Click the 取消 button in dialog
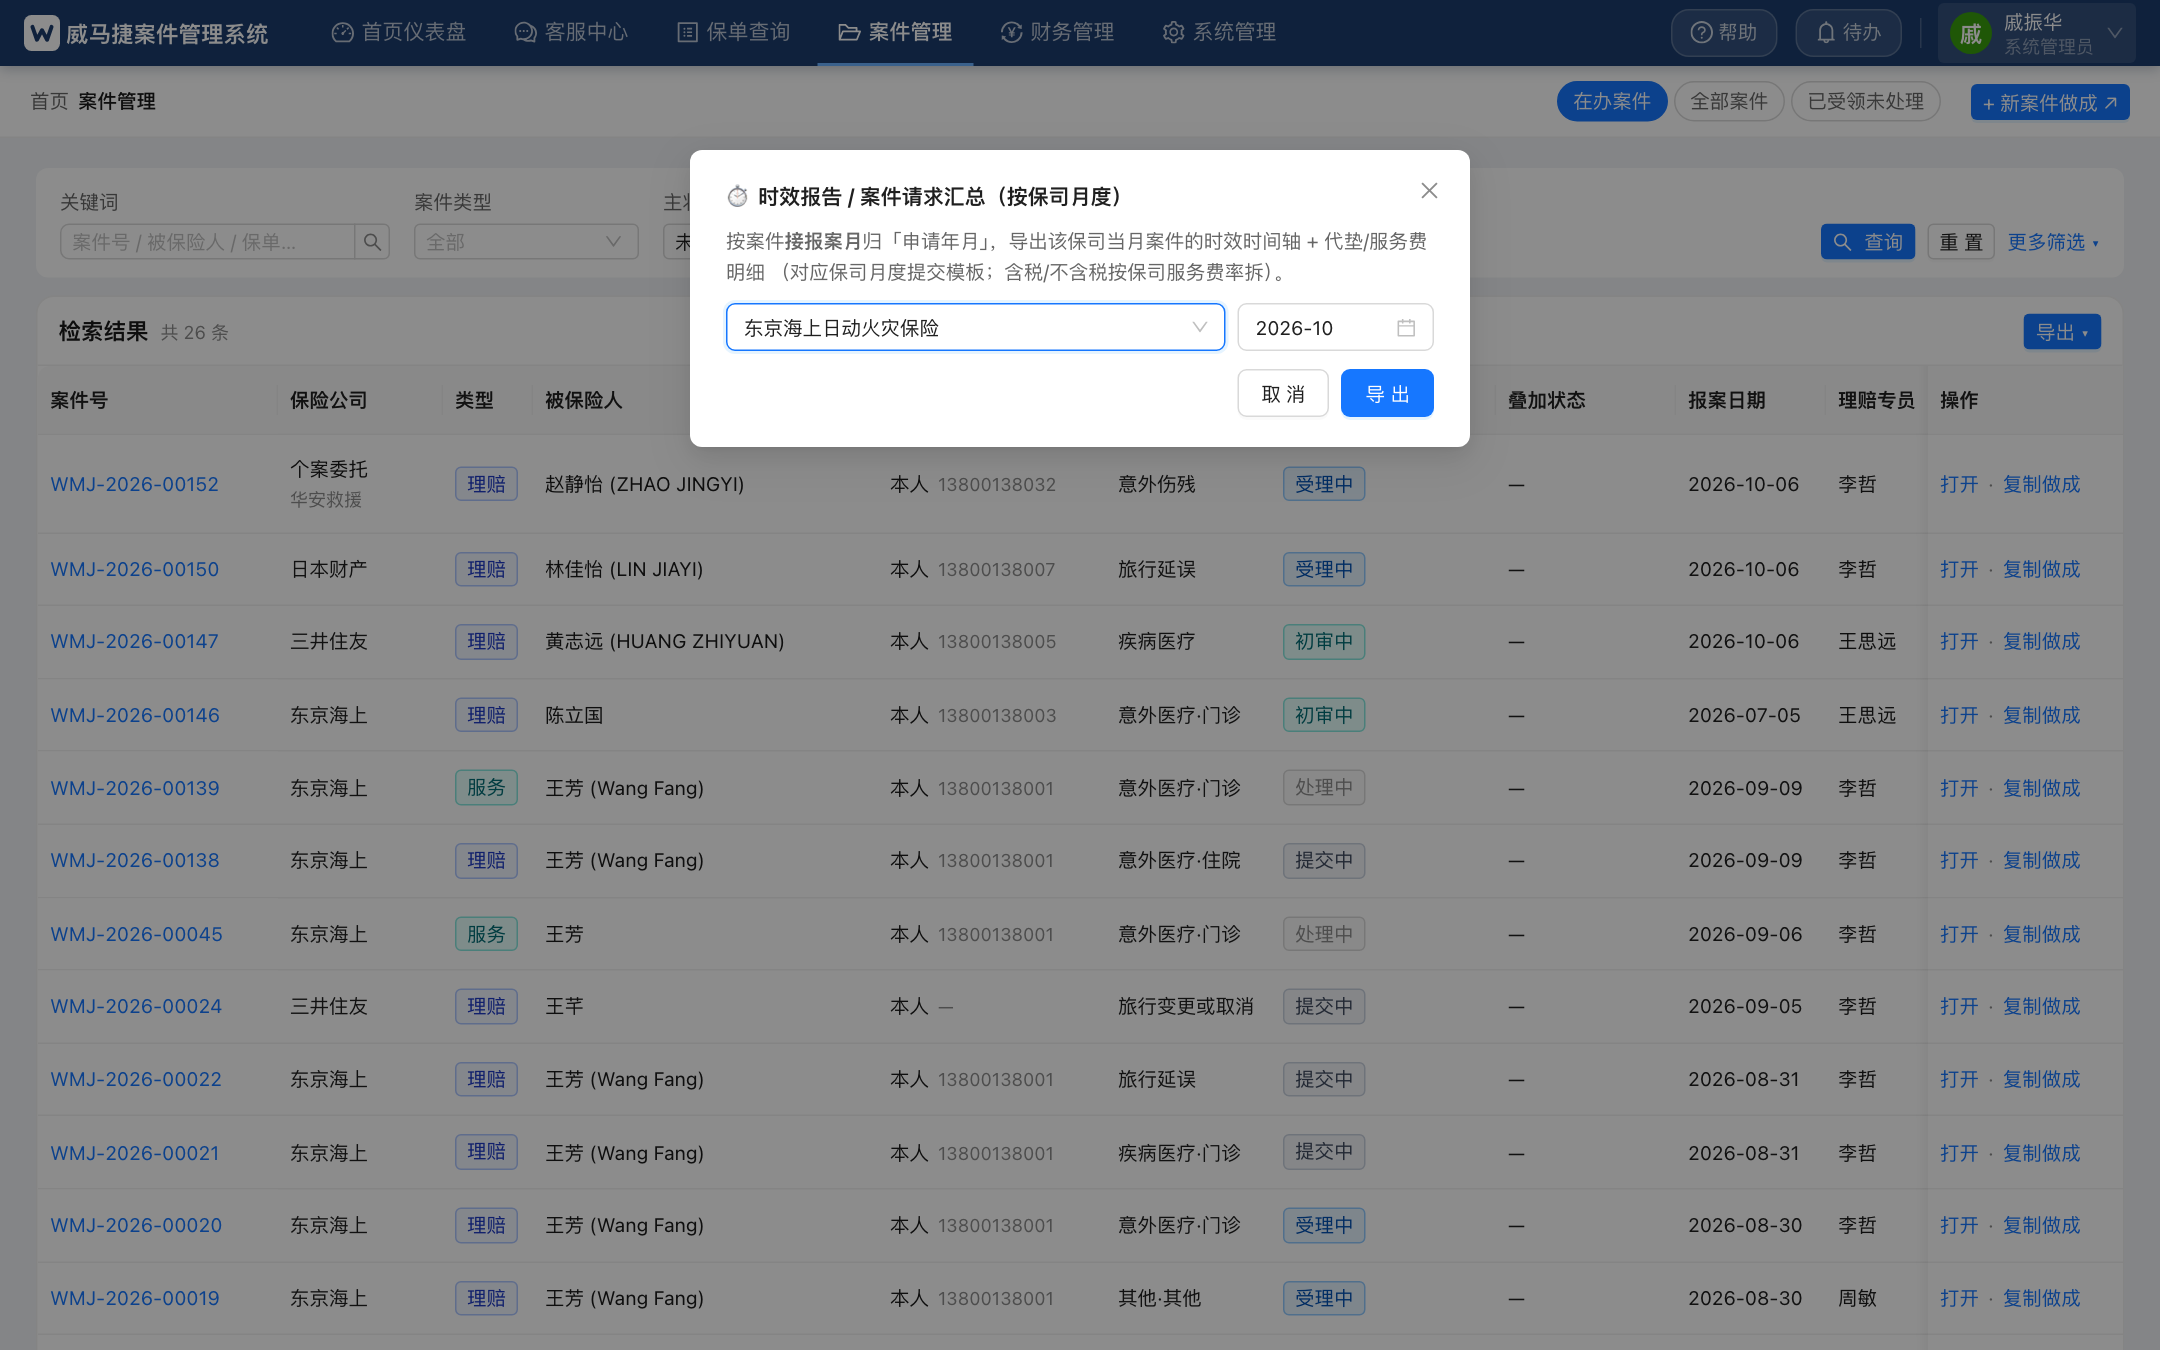Viewport: 2160px width, 1350px height. 1283,394
